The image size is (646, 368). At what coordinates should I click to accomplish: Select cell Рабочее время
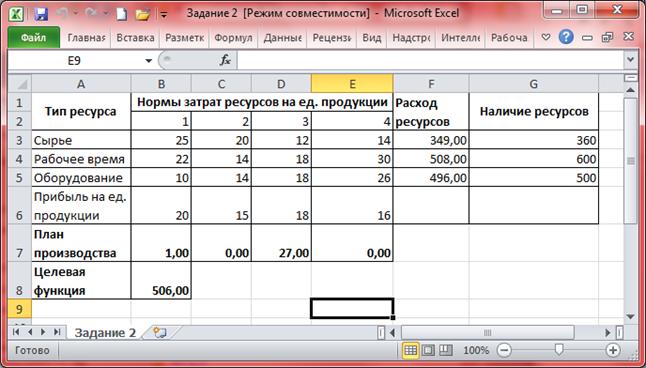click(x=81, y=159)
